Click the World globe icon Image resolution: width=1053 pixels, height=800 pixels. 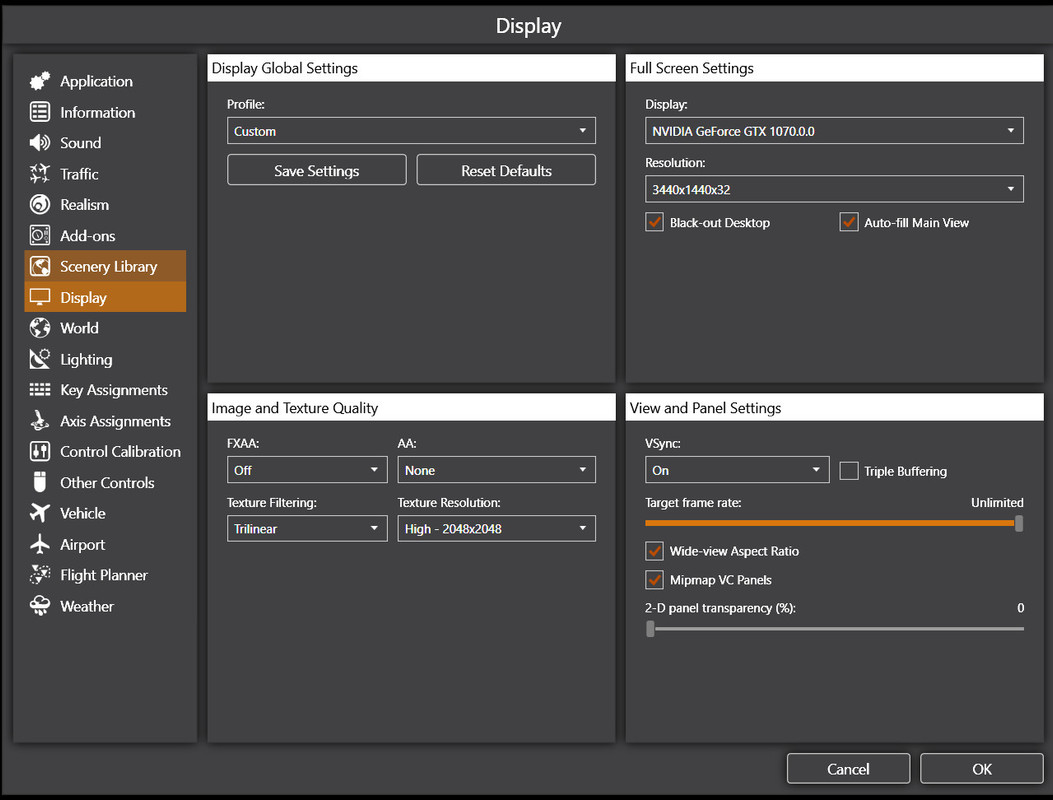pos(40,328)
